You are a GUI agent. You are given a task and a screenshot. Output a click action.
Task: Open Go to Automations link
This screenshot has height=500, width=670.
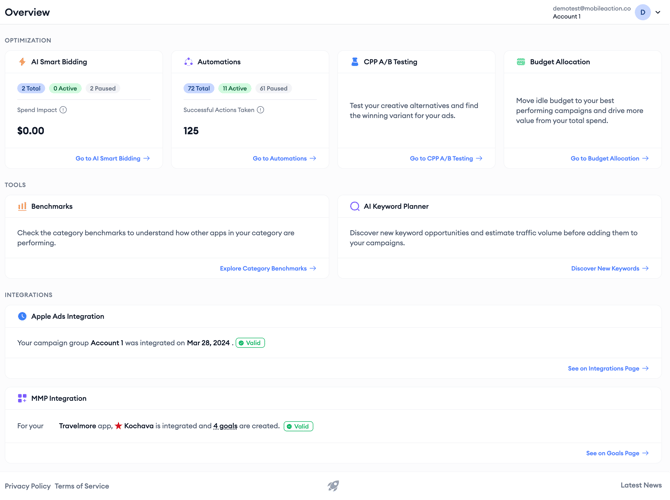284,159
